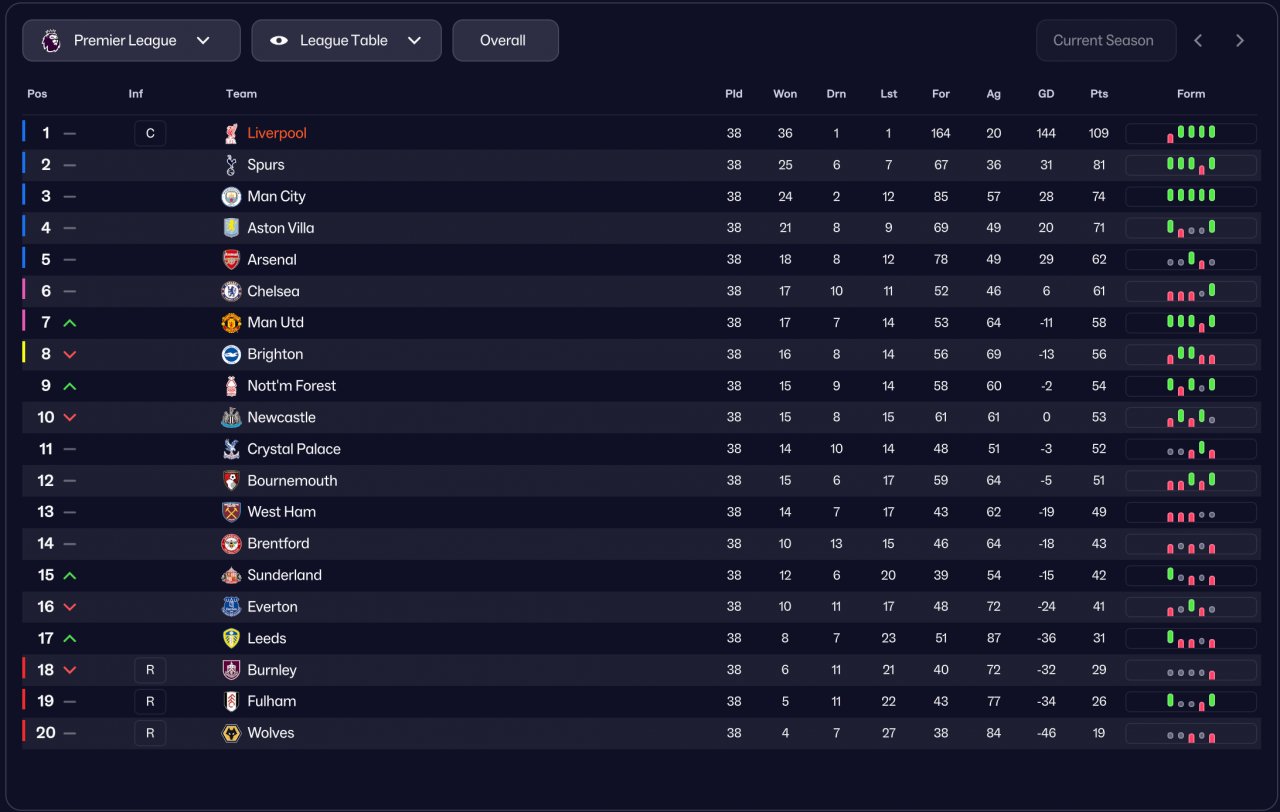
Task: Click the Overall filter button
Action: pyautogui.click(x=505, y=41)
